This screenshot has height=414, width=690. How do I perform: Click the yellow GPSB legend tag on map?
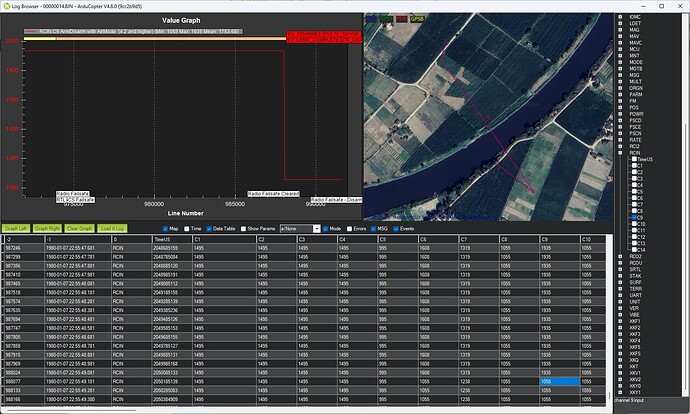click(417, 19)
